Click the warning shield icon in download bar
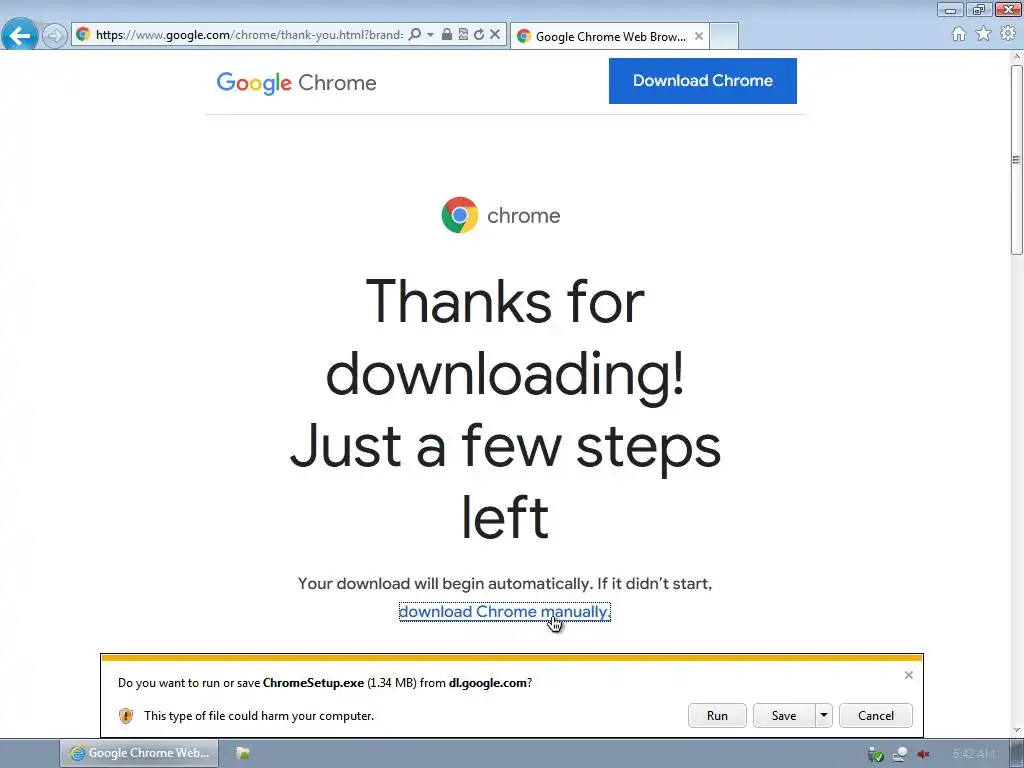 126,716
